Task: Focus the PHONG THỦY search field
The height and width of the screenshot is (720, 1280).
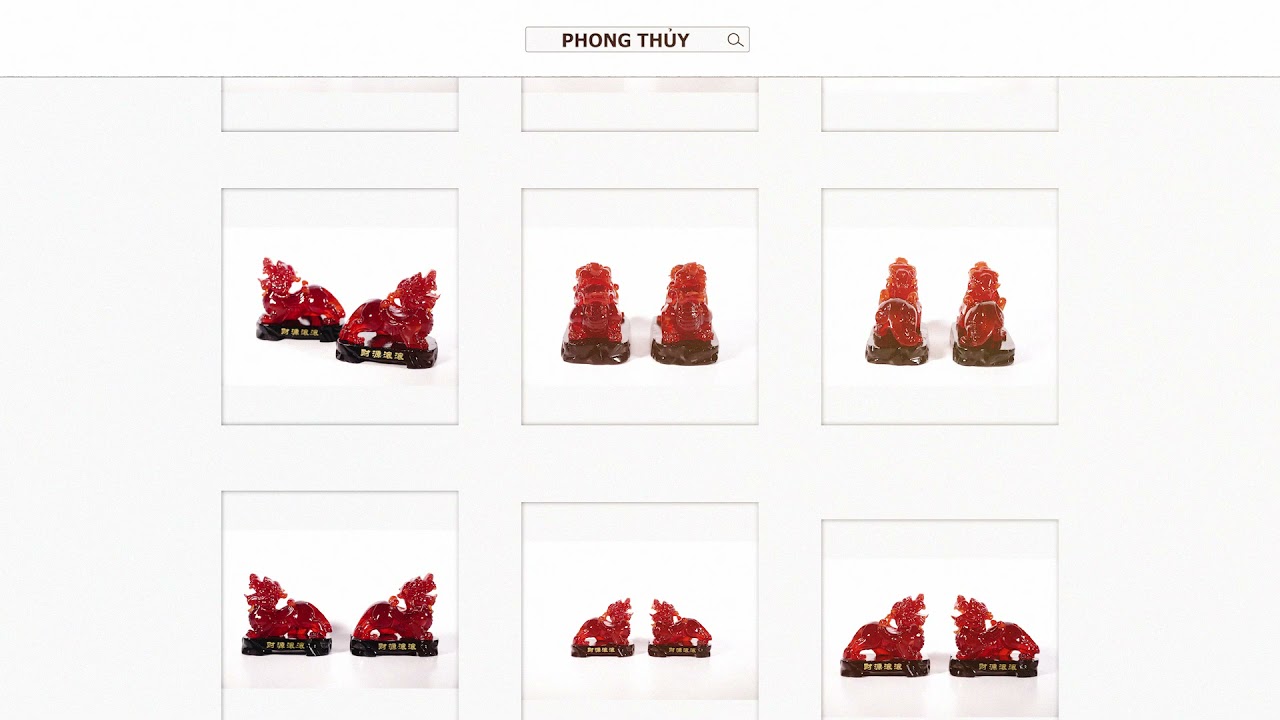Action: click(637, 40)
